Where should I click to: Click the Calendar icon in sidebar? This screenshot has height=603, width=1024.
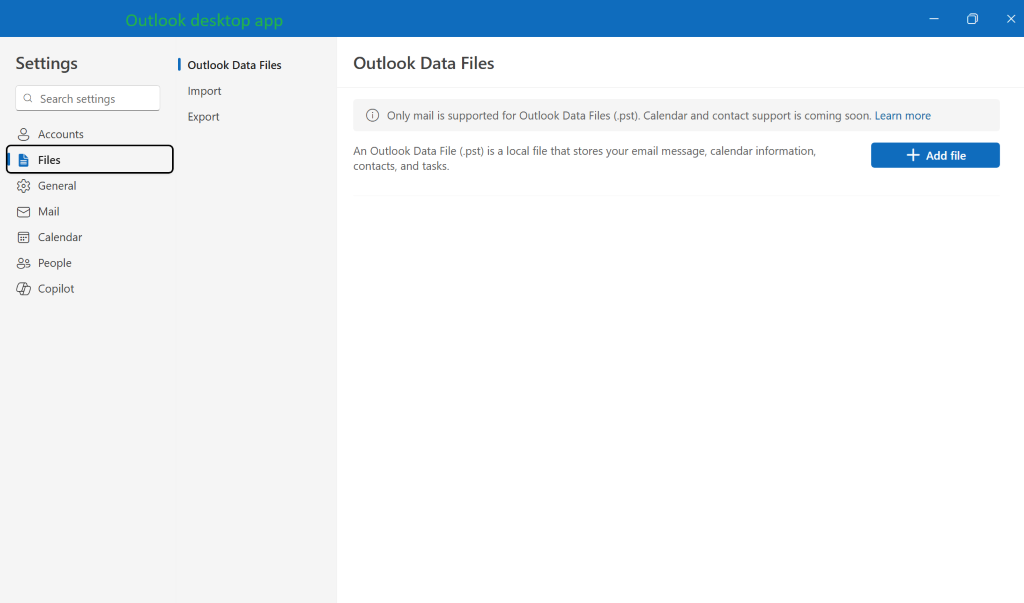[x=24, y=237]
